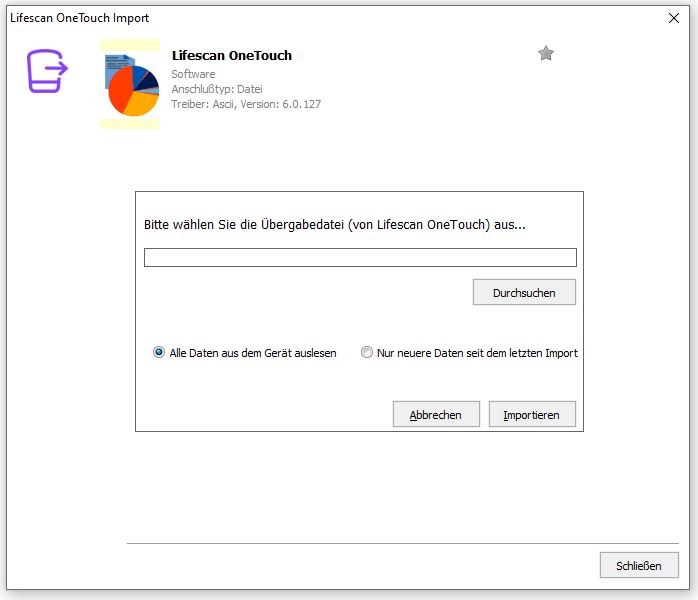This screenshot has height=600, width=698.
Task: Start import with Importieren button
Action: tap(532, 414)
